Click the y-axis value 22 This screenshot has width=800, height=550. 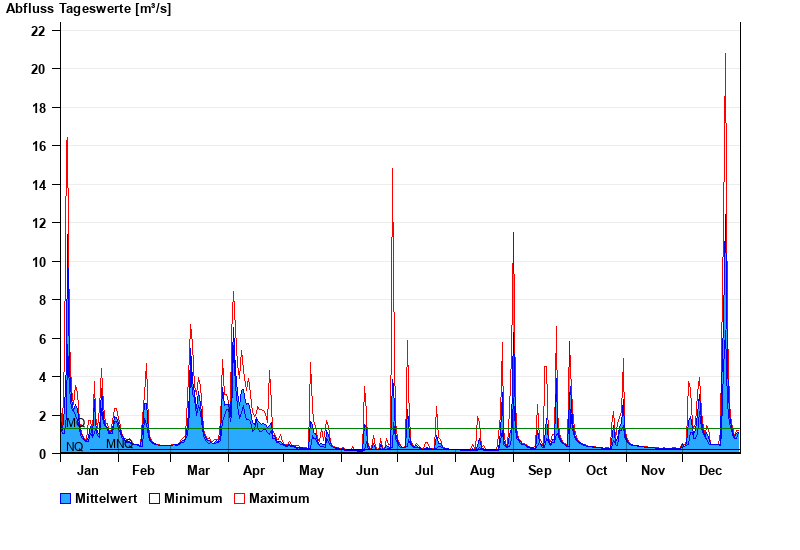point(38,31)
